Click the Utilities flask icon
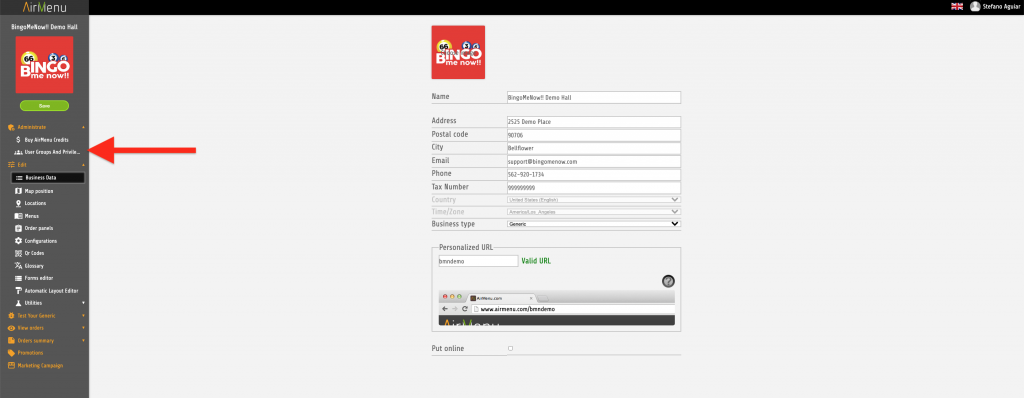 click(18, 303)
